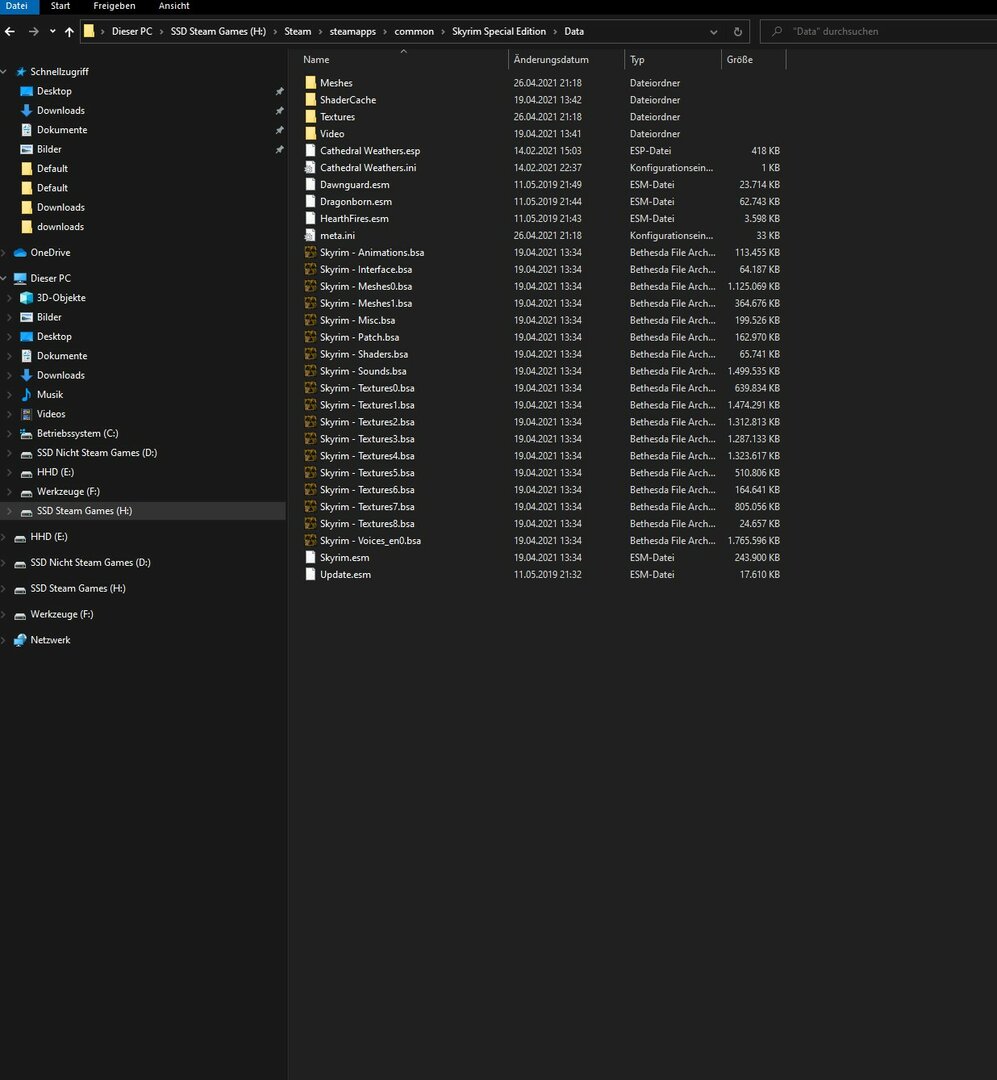Select Skyrim Special Edition breadcrumb
This screenshot has height=1080, width=997.
click(x=499, y=32)
